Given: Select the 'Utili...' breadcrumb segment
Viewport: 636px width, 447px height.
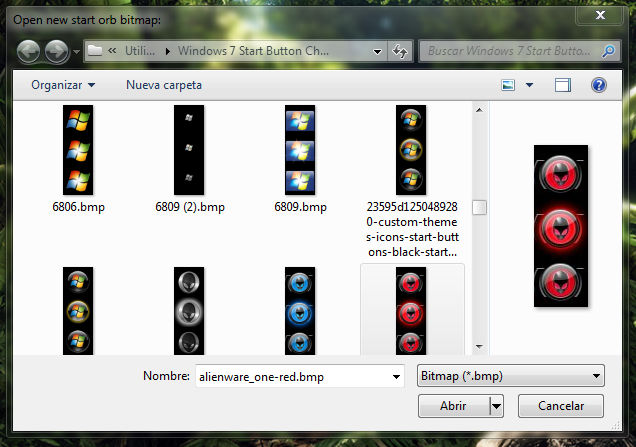Looking at the screenshot, I should (x=140, y=51).
